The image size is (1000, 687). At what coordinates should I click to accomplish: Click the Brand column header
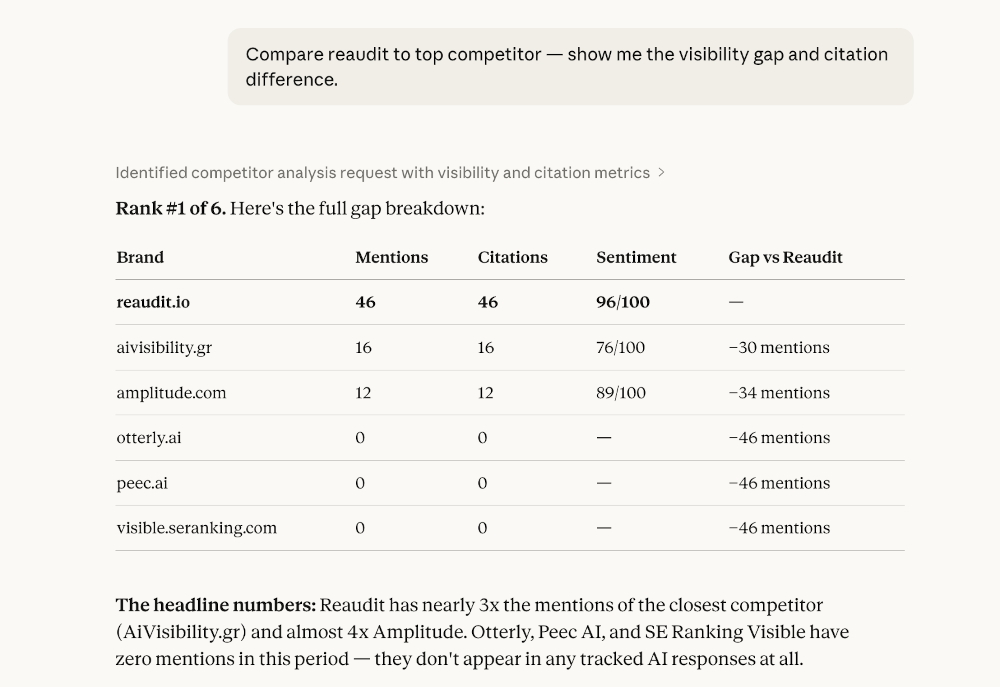[x=140, y=257]
